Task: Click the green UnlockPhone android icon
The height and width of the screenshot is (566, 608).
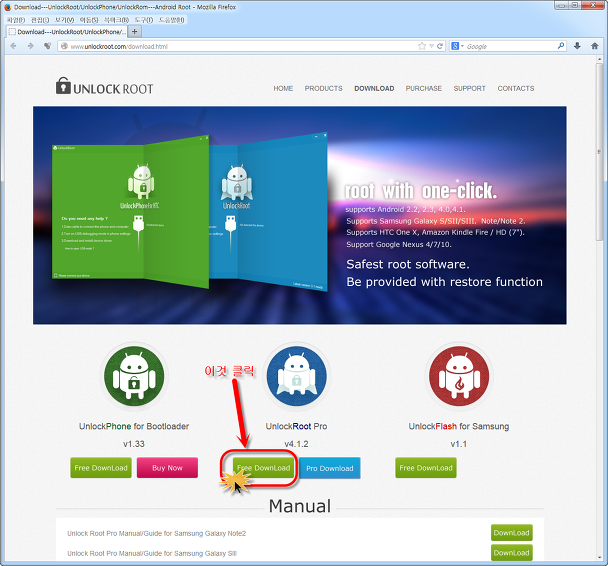Action: (x=134, y=376)
